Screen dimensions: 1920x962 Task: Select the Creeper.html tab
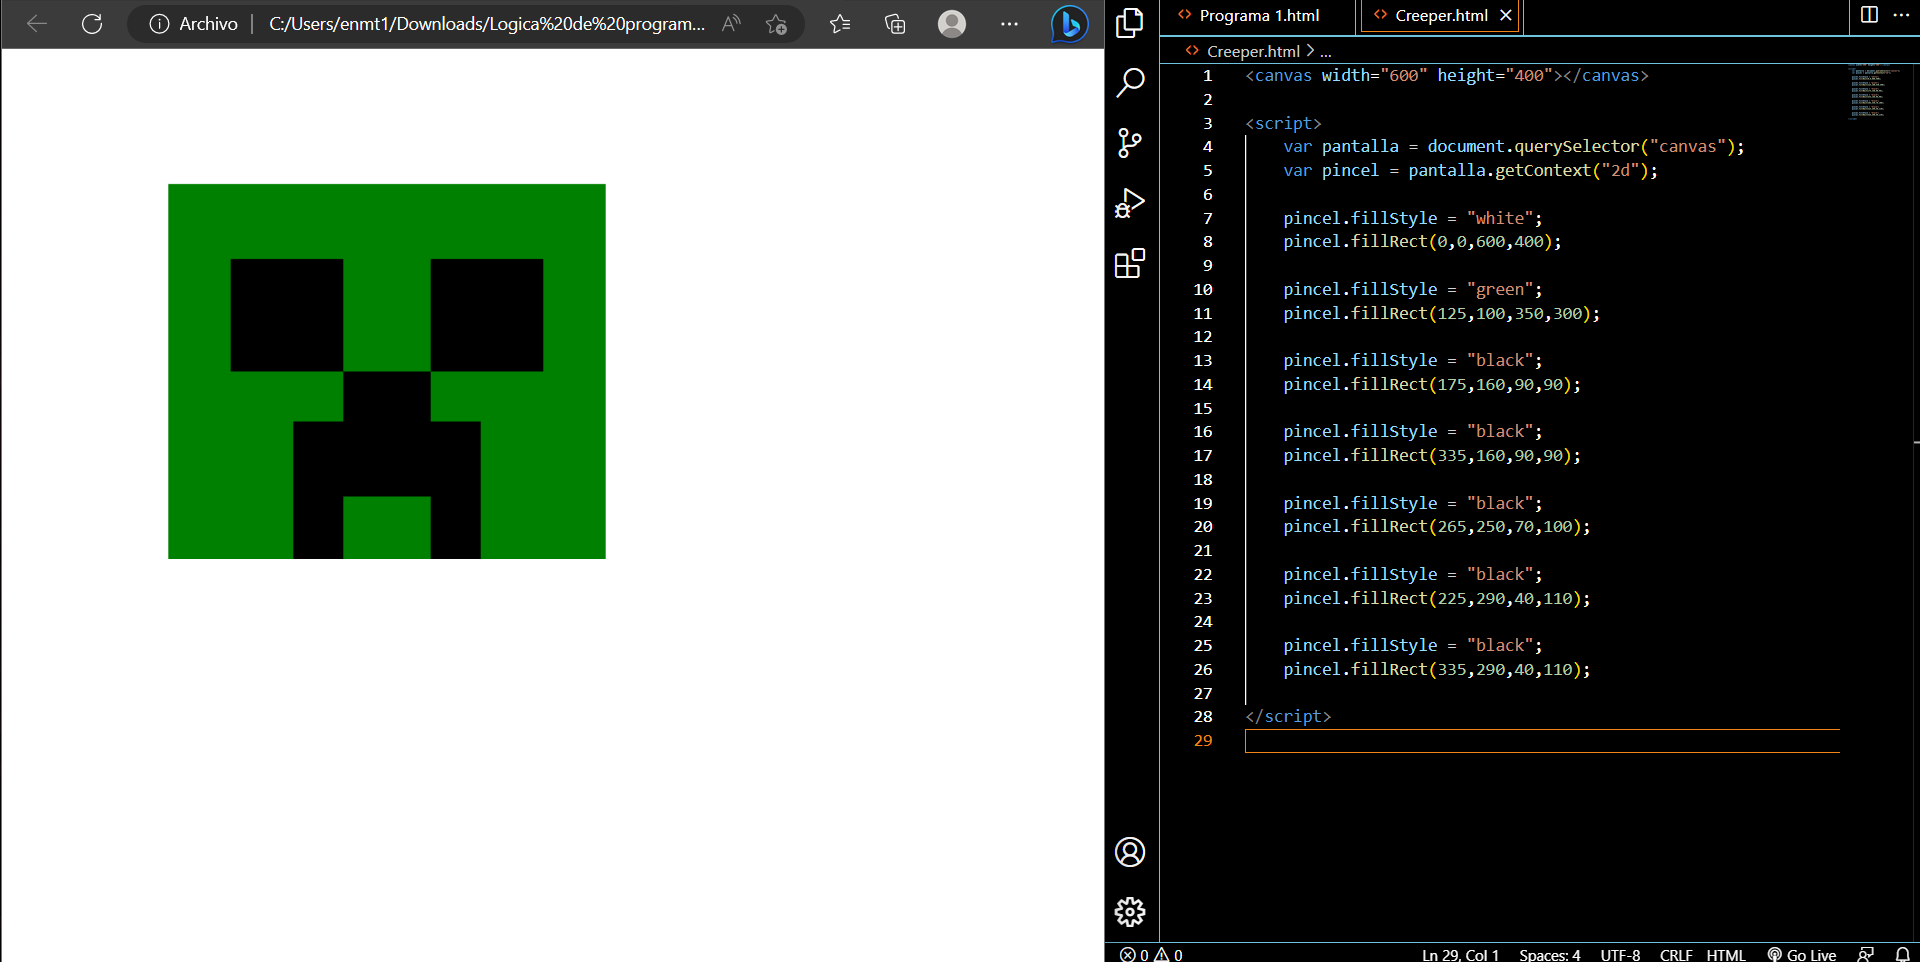[1441, 15]
